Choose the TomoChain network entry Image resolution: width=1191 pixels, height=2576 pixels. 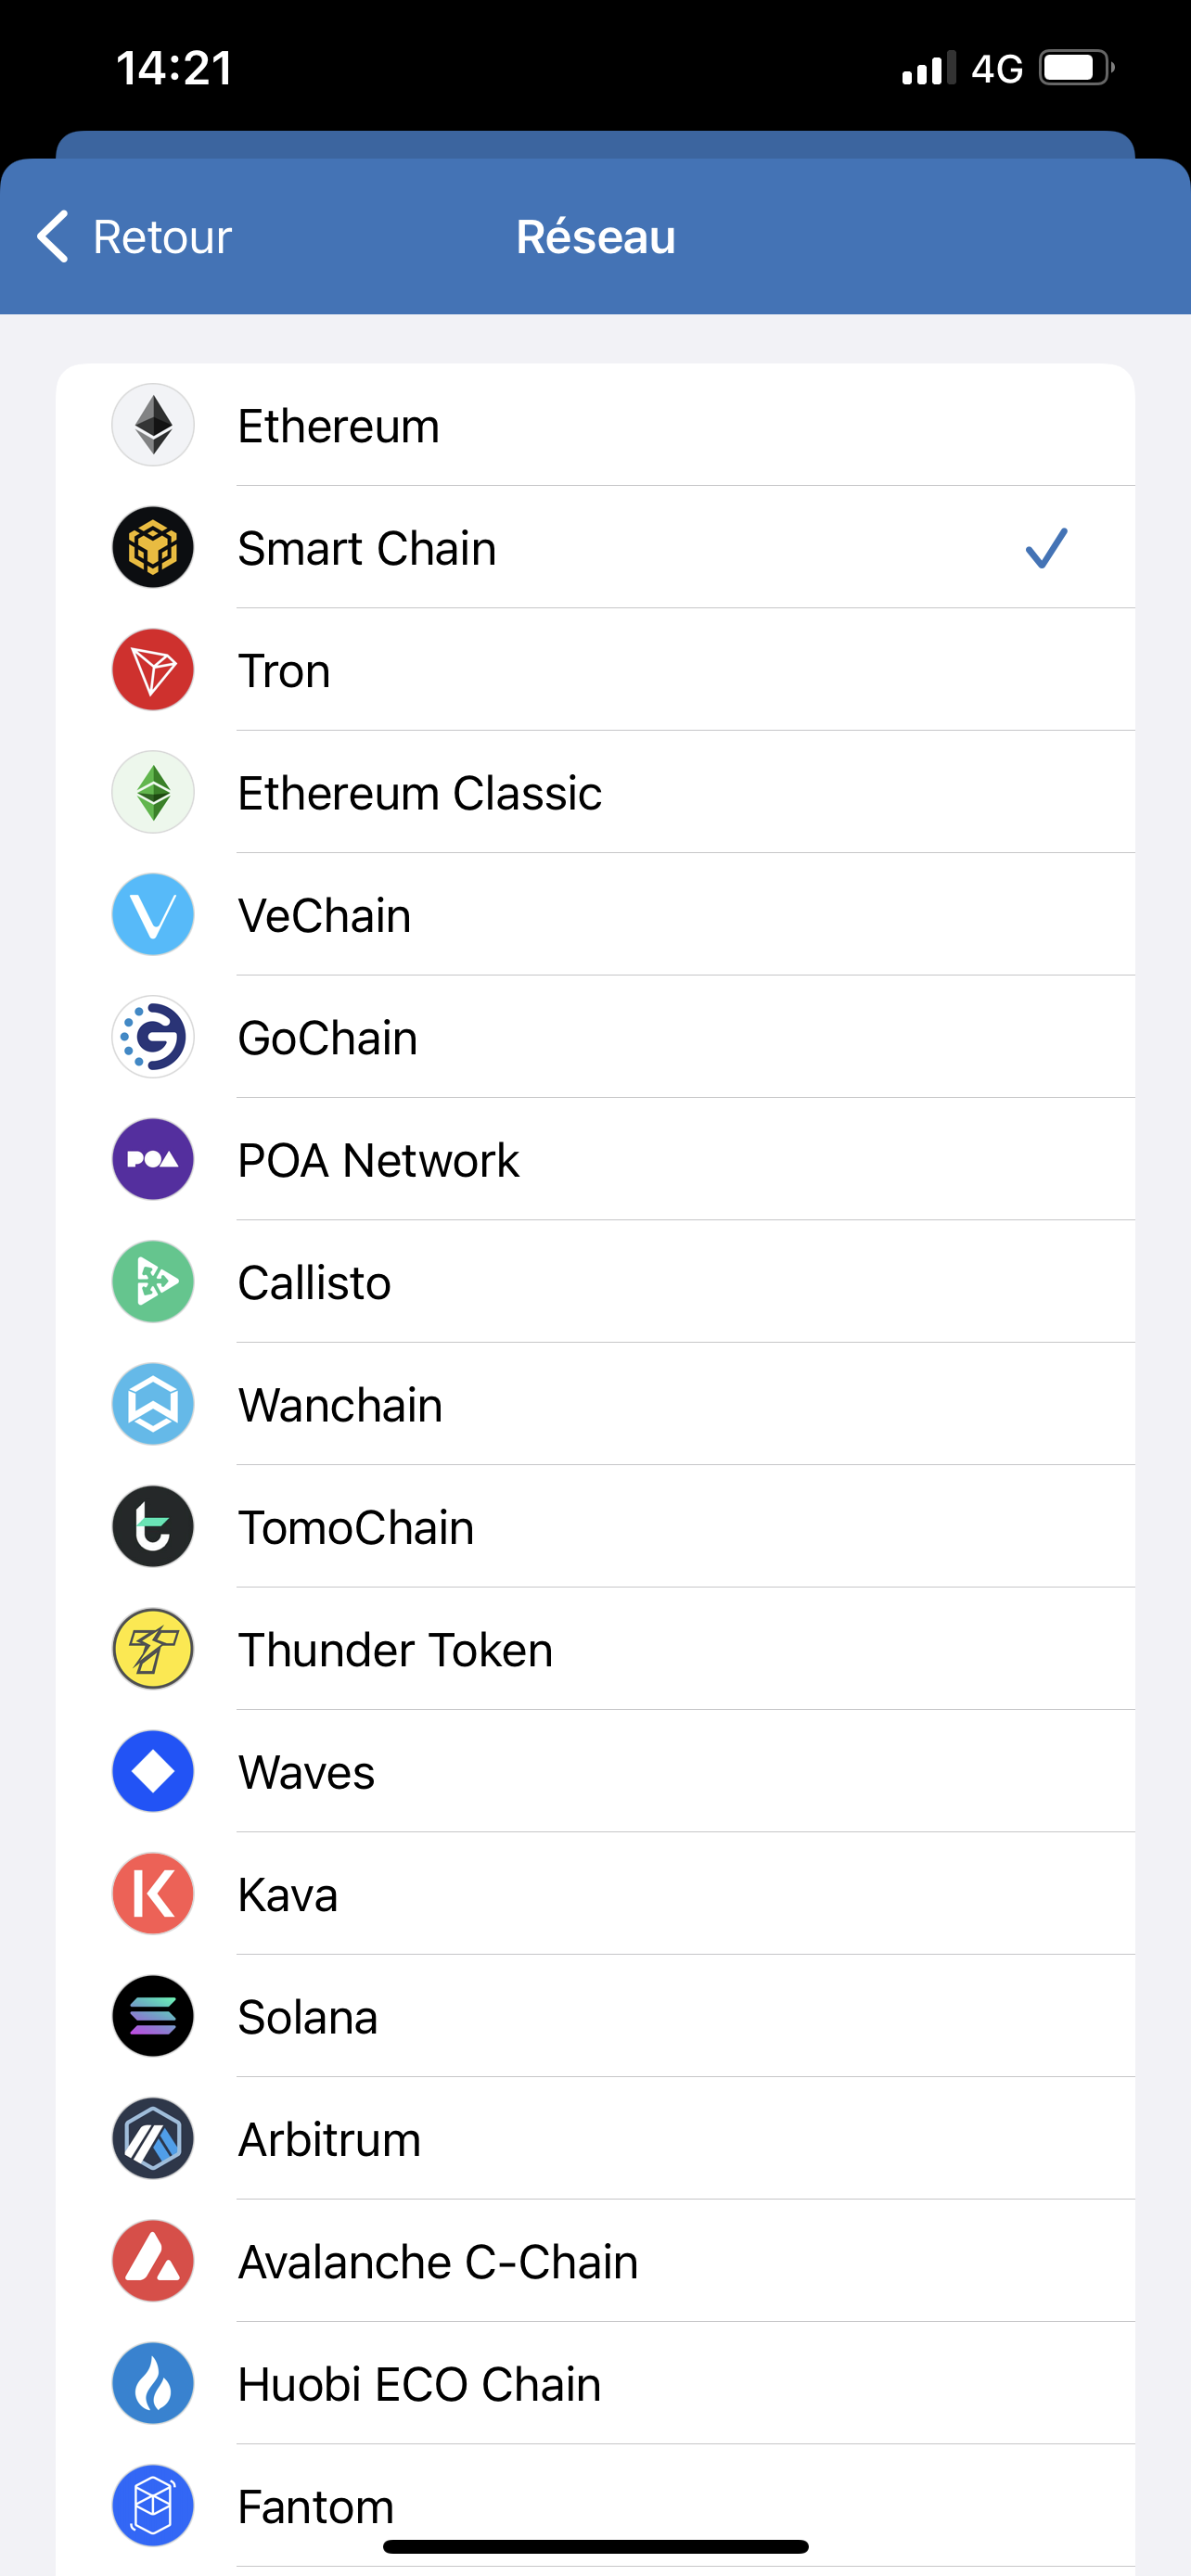[356, 1528]
